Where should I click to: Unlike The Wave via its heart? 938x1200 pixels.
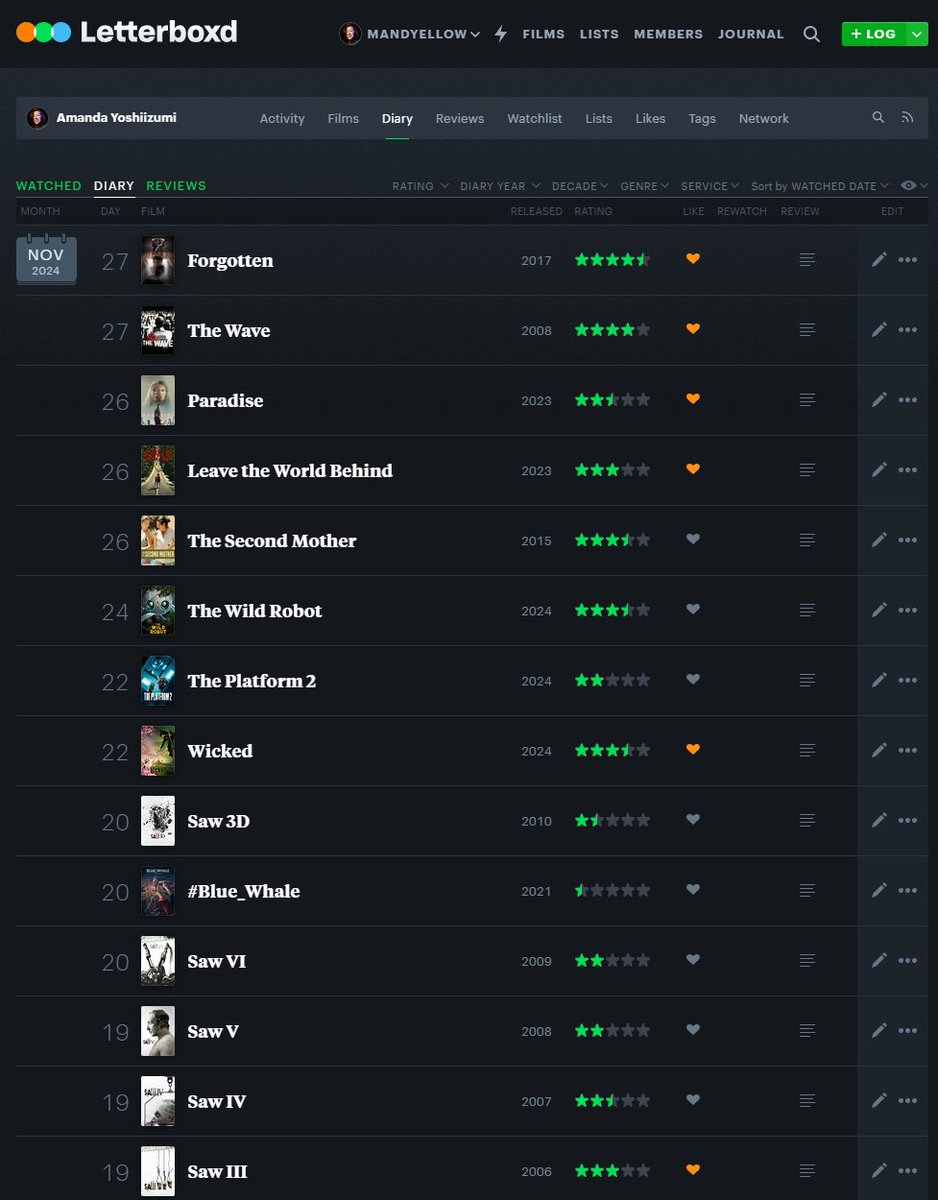click(x=693, y=329)
